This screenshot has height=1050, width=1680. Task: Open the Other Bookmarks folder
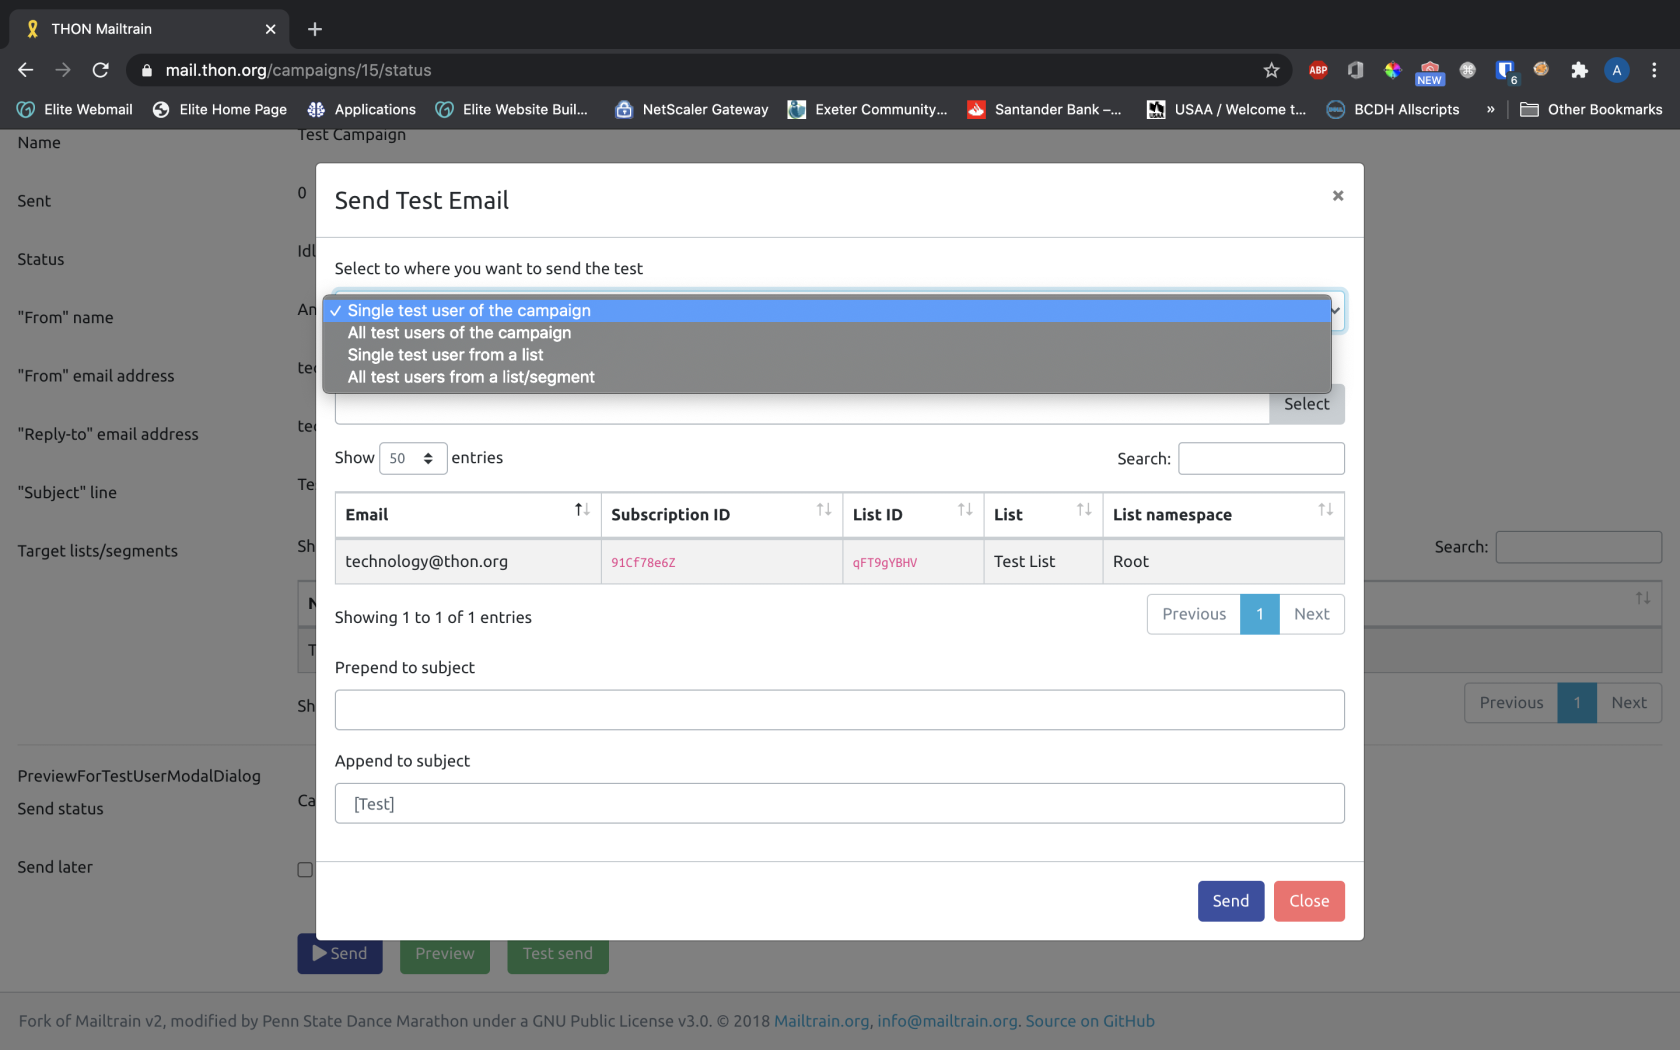coord(1591,109)
